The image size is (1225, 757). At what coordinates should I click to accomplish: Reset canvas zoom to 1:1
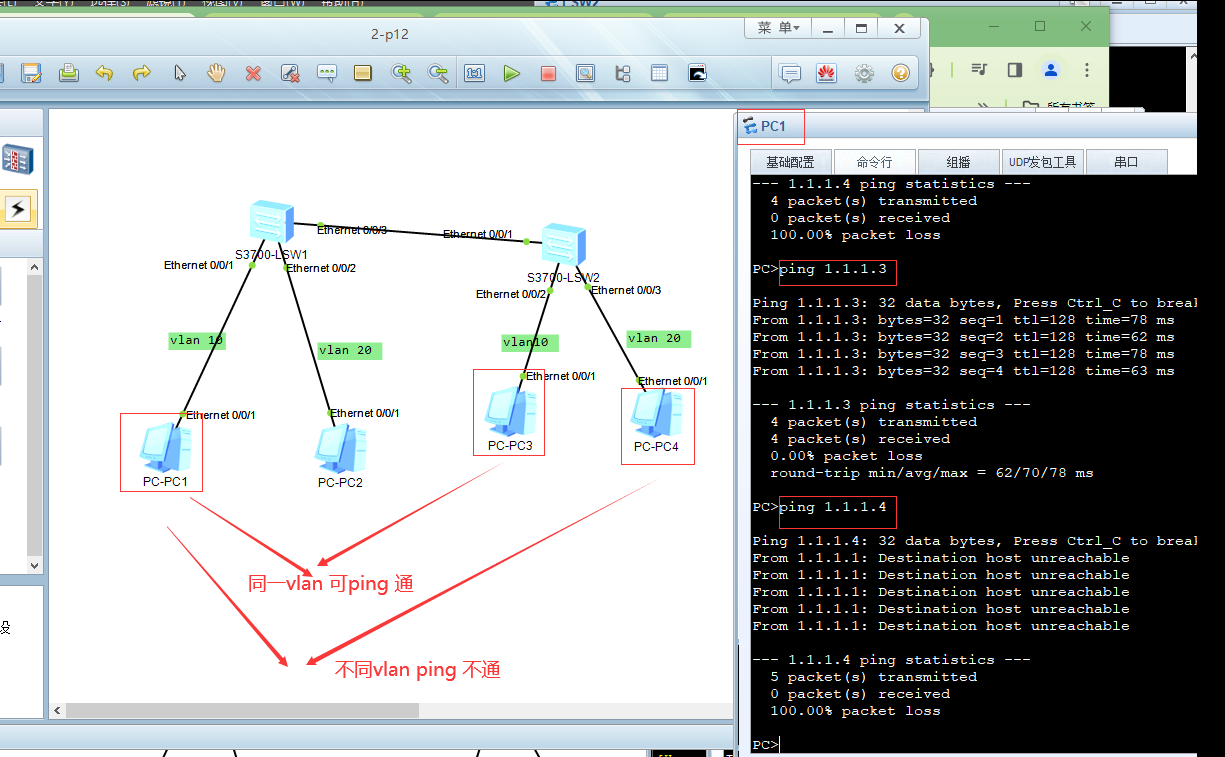point(474,73)
